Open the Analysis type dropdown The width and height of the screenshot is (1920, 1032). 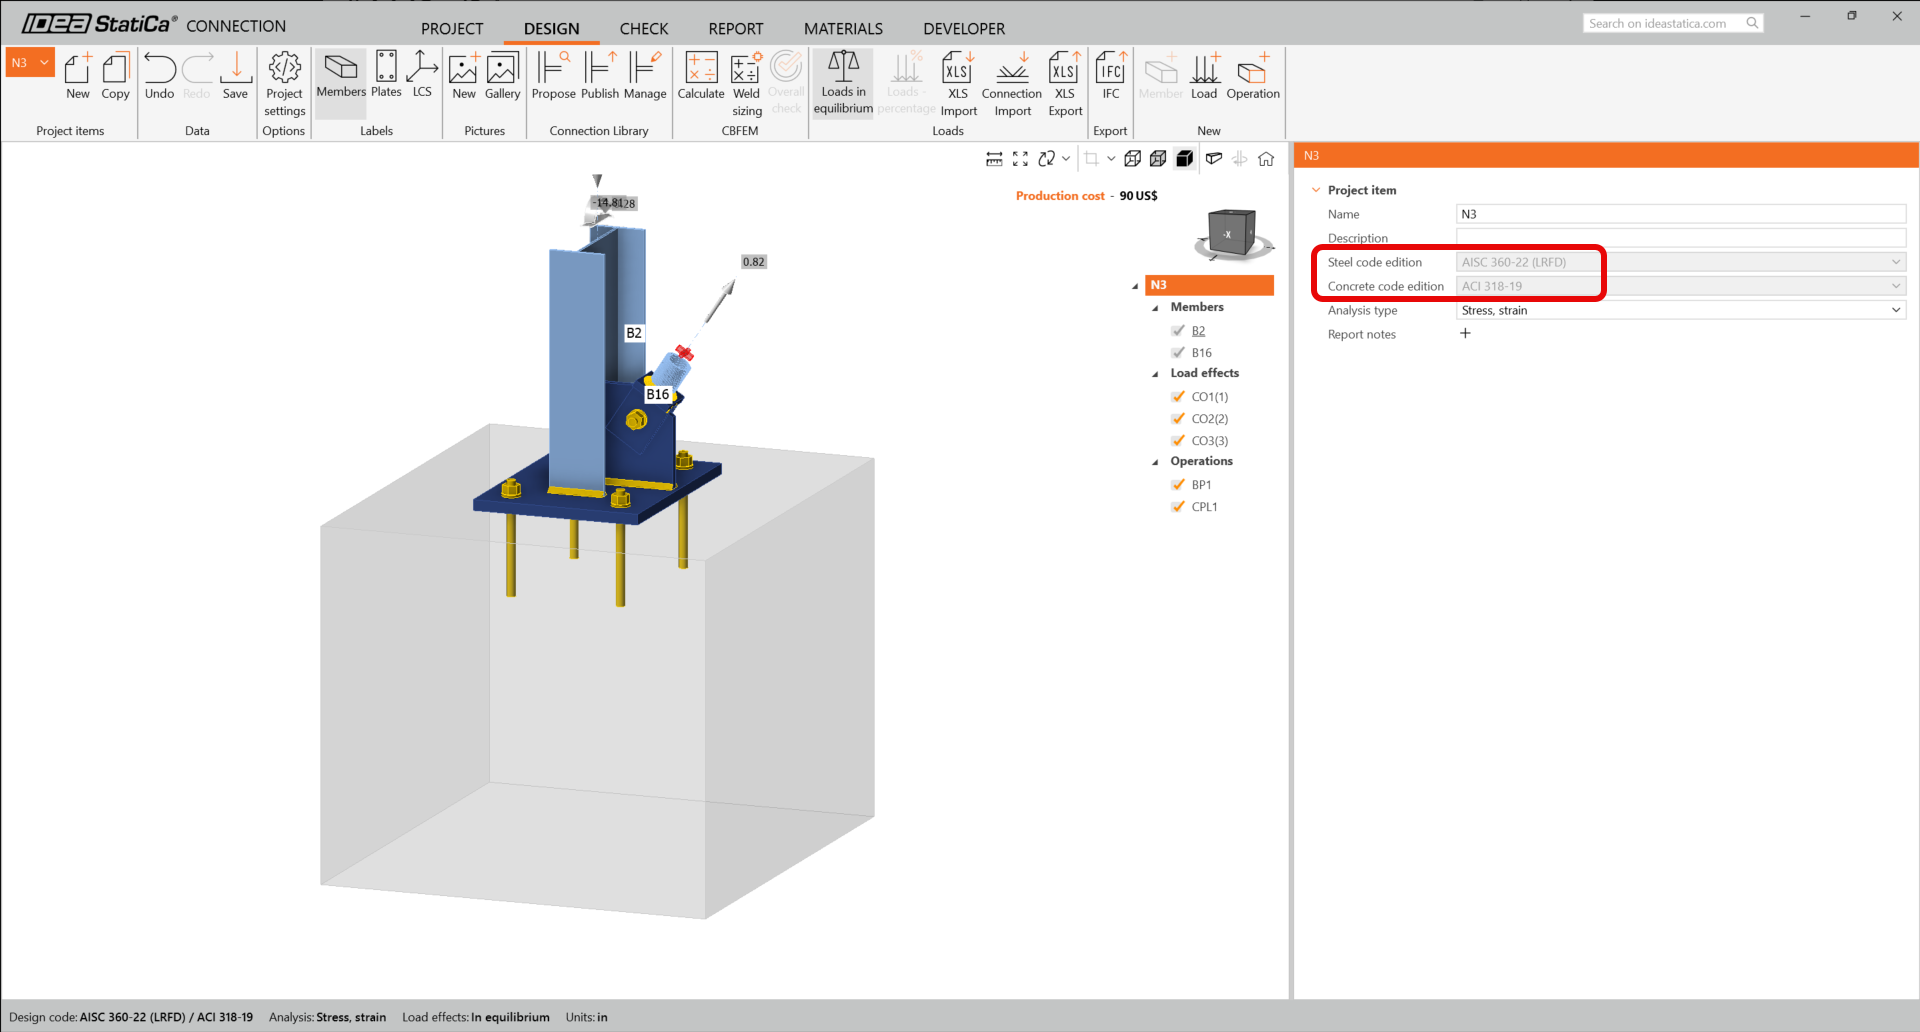(x=1680, y=310)
